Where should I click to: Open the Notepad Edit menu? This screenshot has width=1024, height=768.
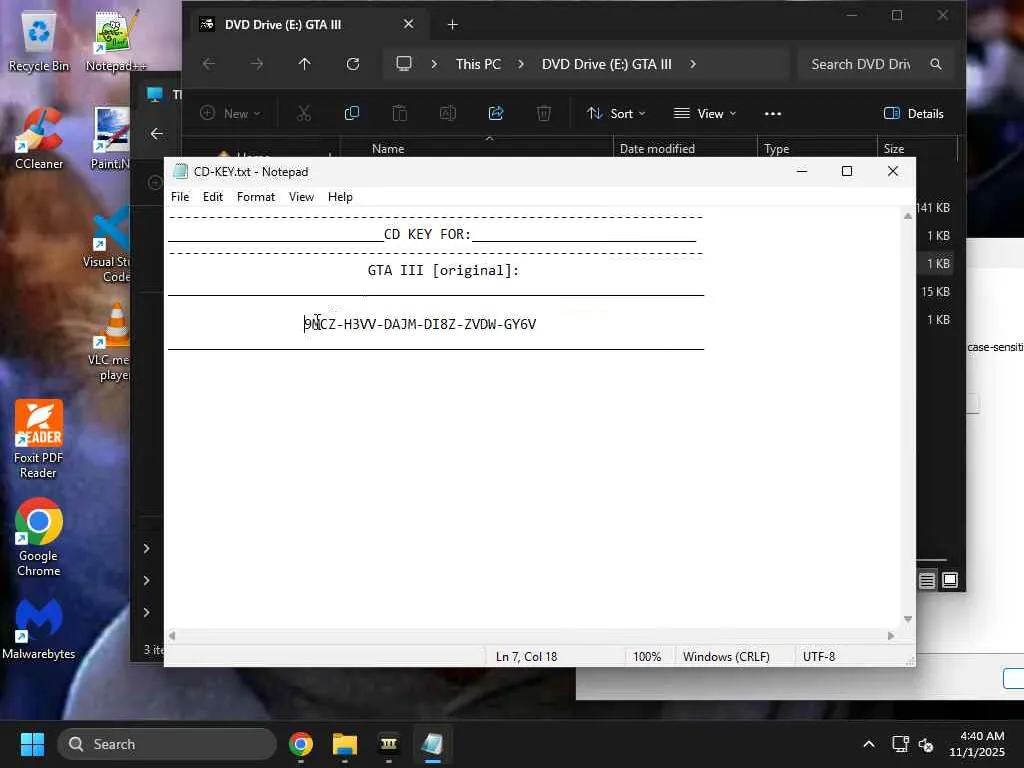pos(213,197)
